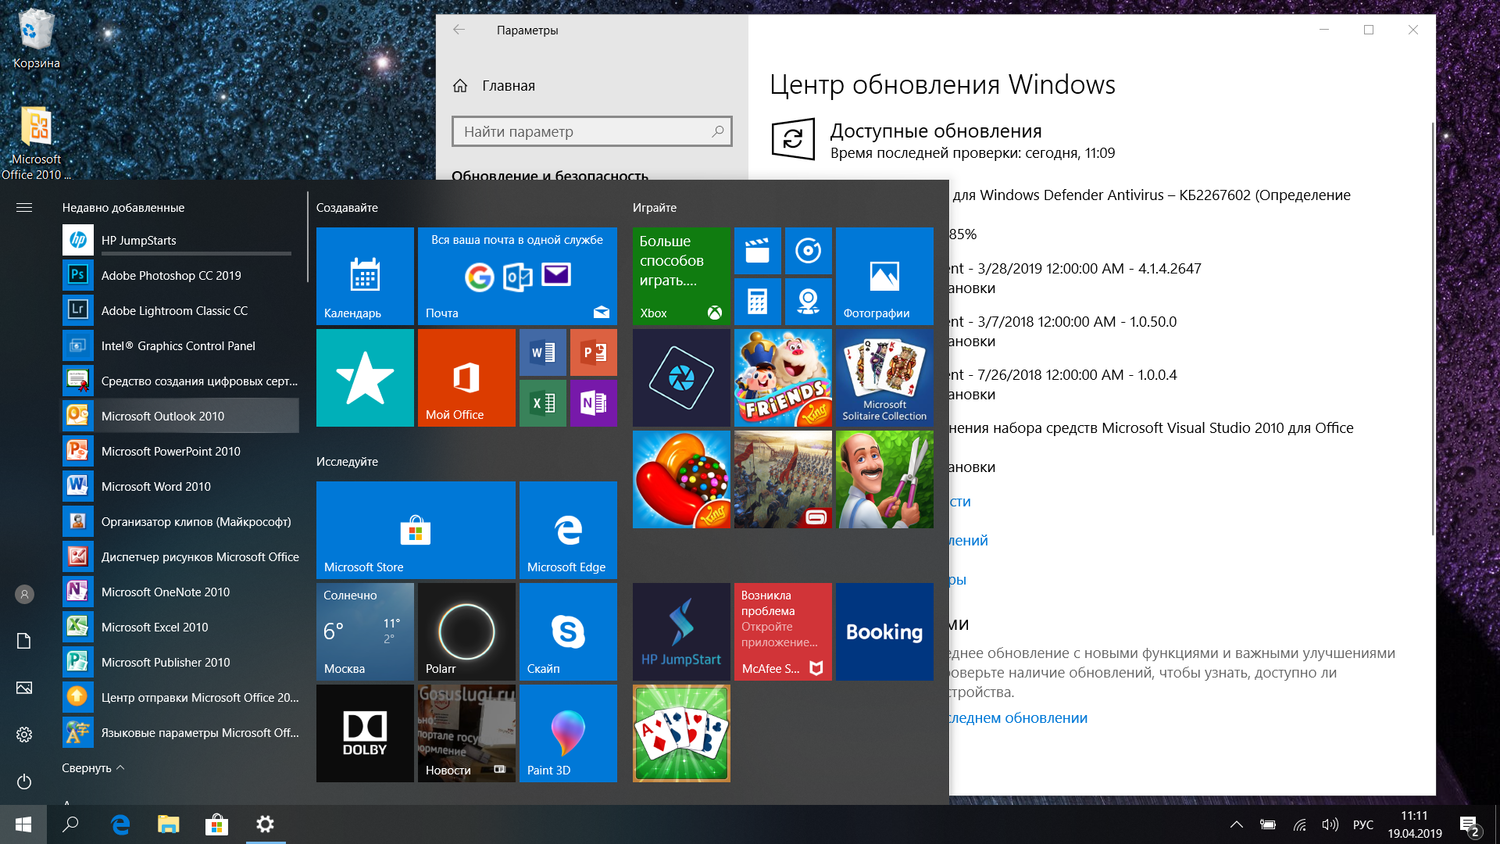Open the Paint 3D tile
Screen dimensions: 1500x844
[568, 733]
